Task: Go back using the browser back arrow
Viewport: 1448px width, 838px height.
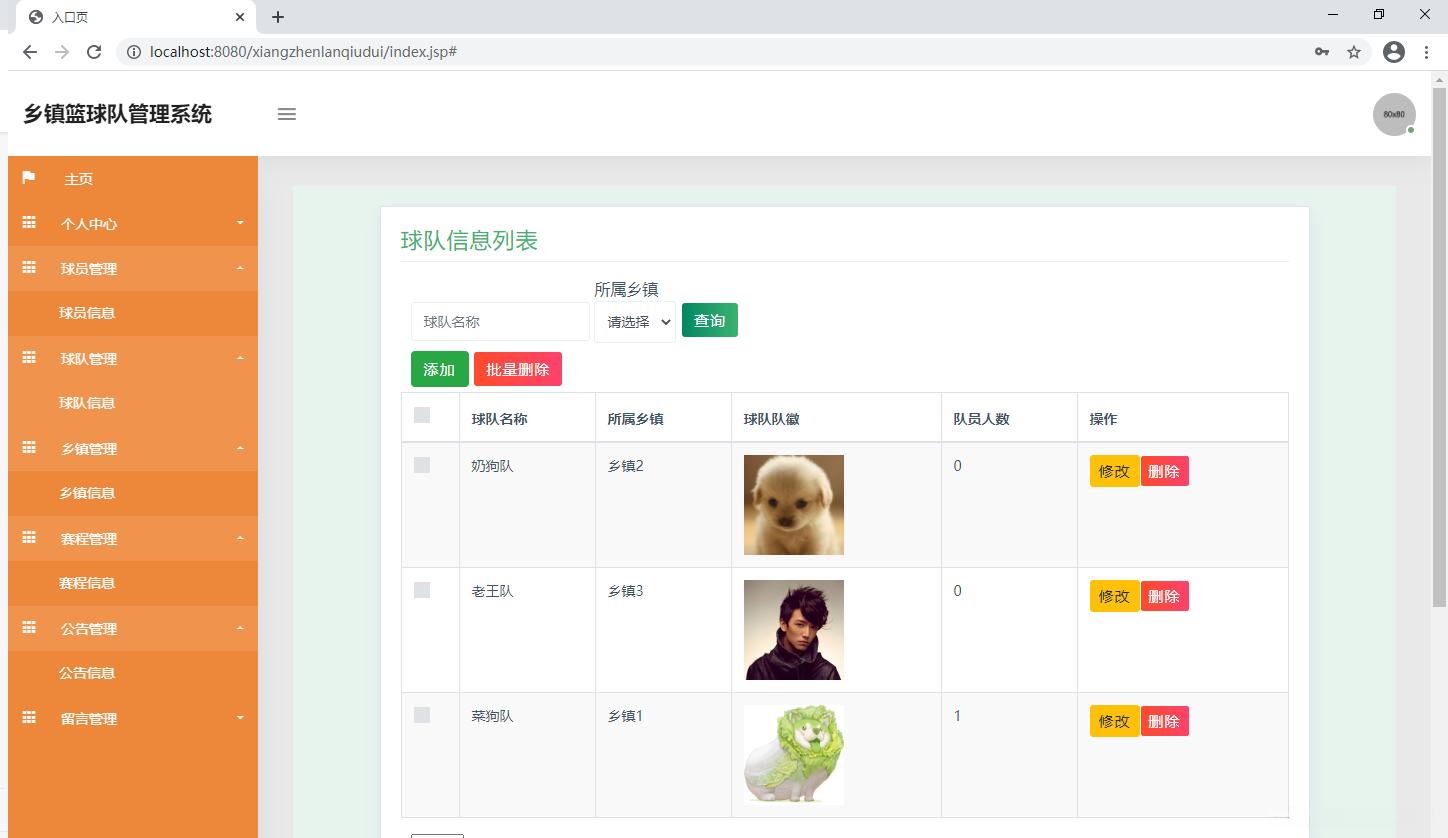Action: pyautogui.click(x=30, y=52)
